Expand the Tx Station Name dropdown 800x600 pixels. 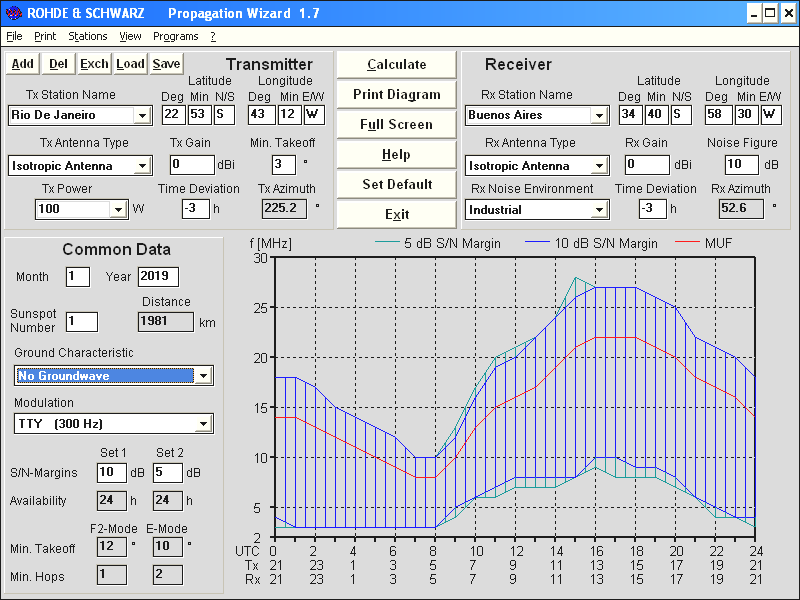click(x=142, y=115)
